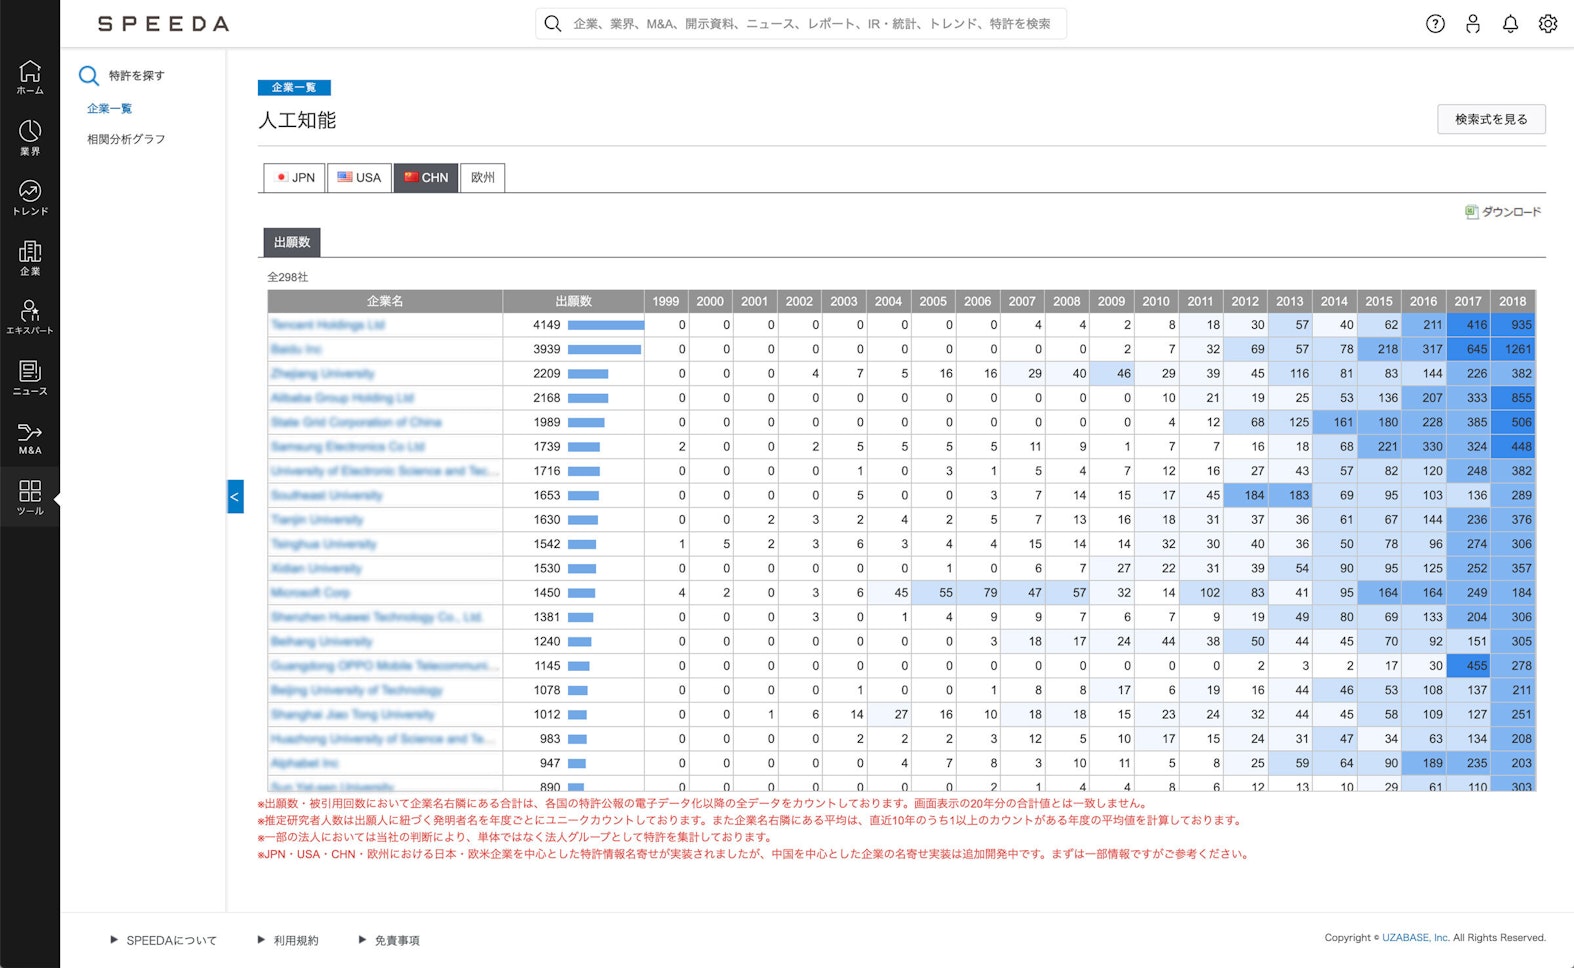
Task: Switch to the JPN tab
Action: click(x=295, y=178)
